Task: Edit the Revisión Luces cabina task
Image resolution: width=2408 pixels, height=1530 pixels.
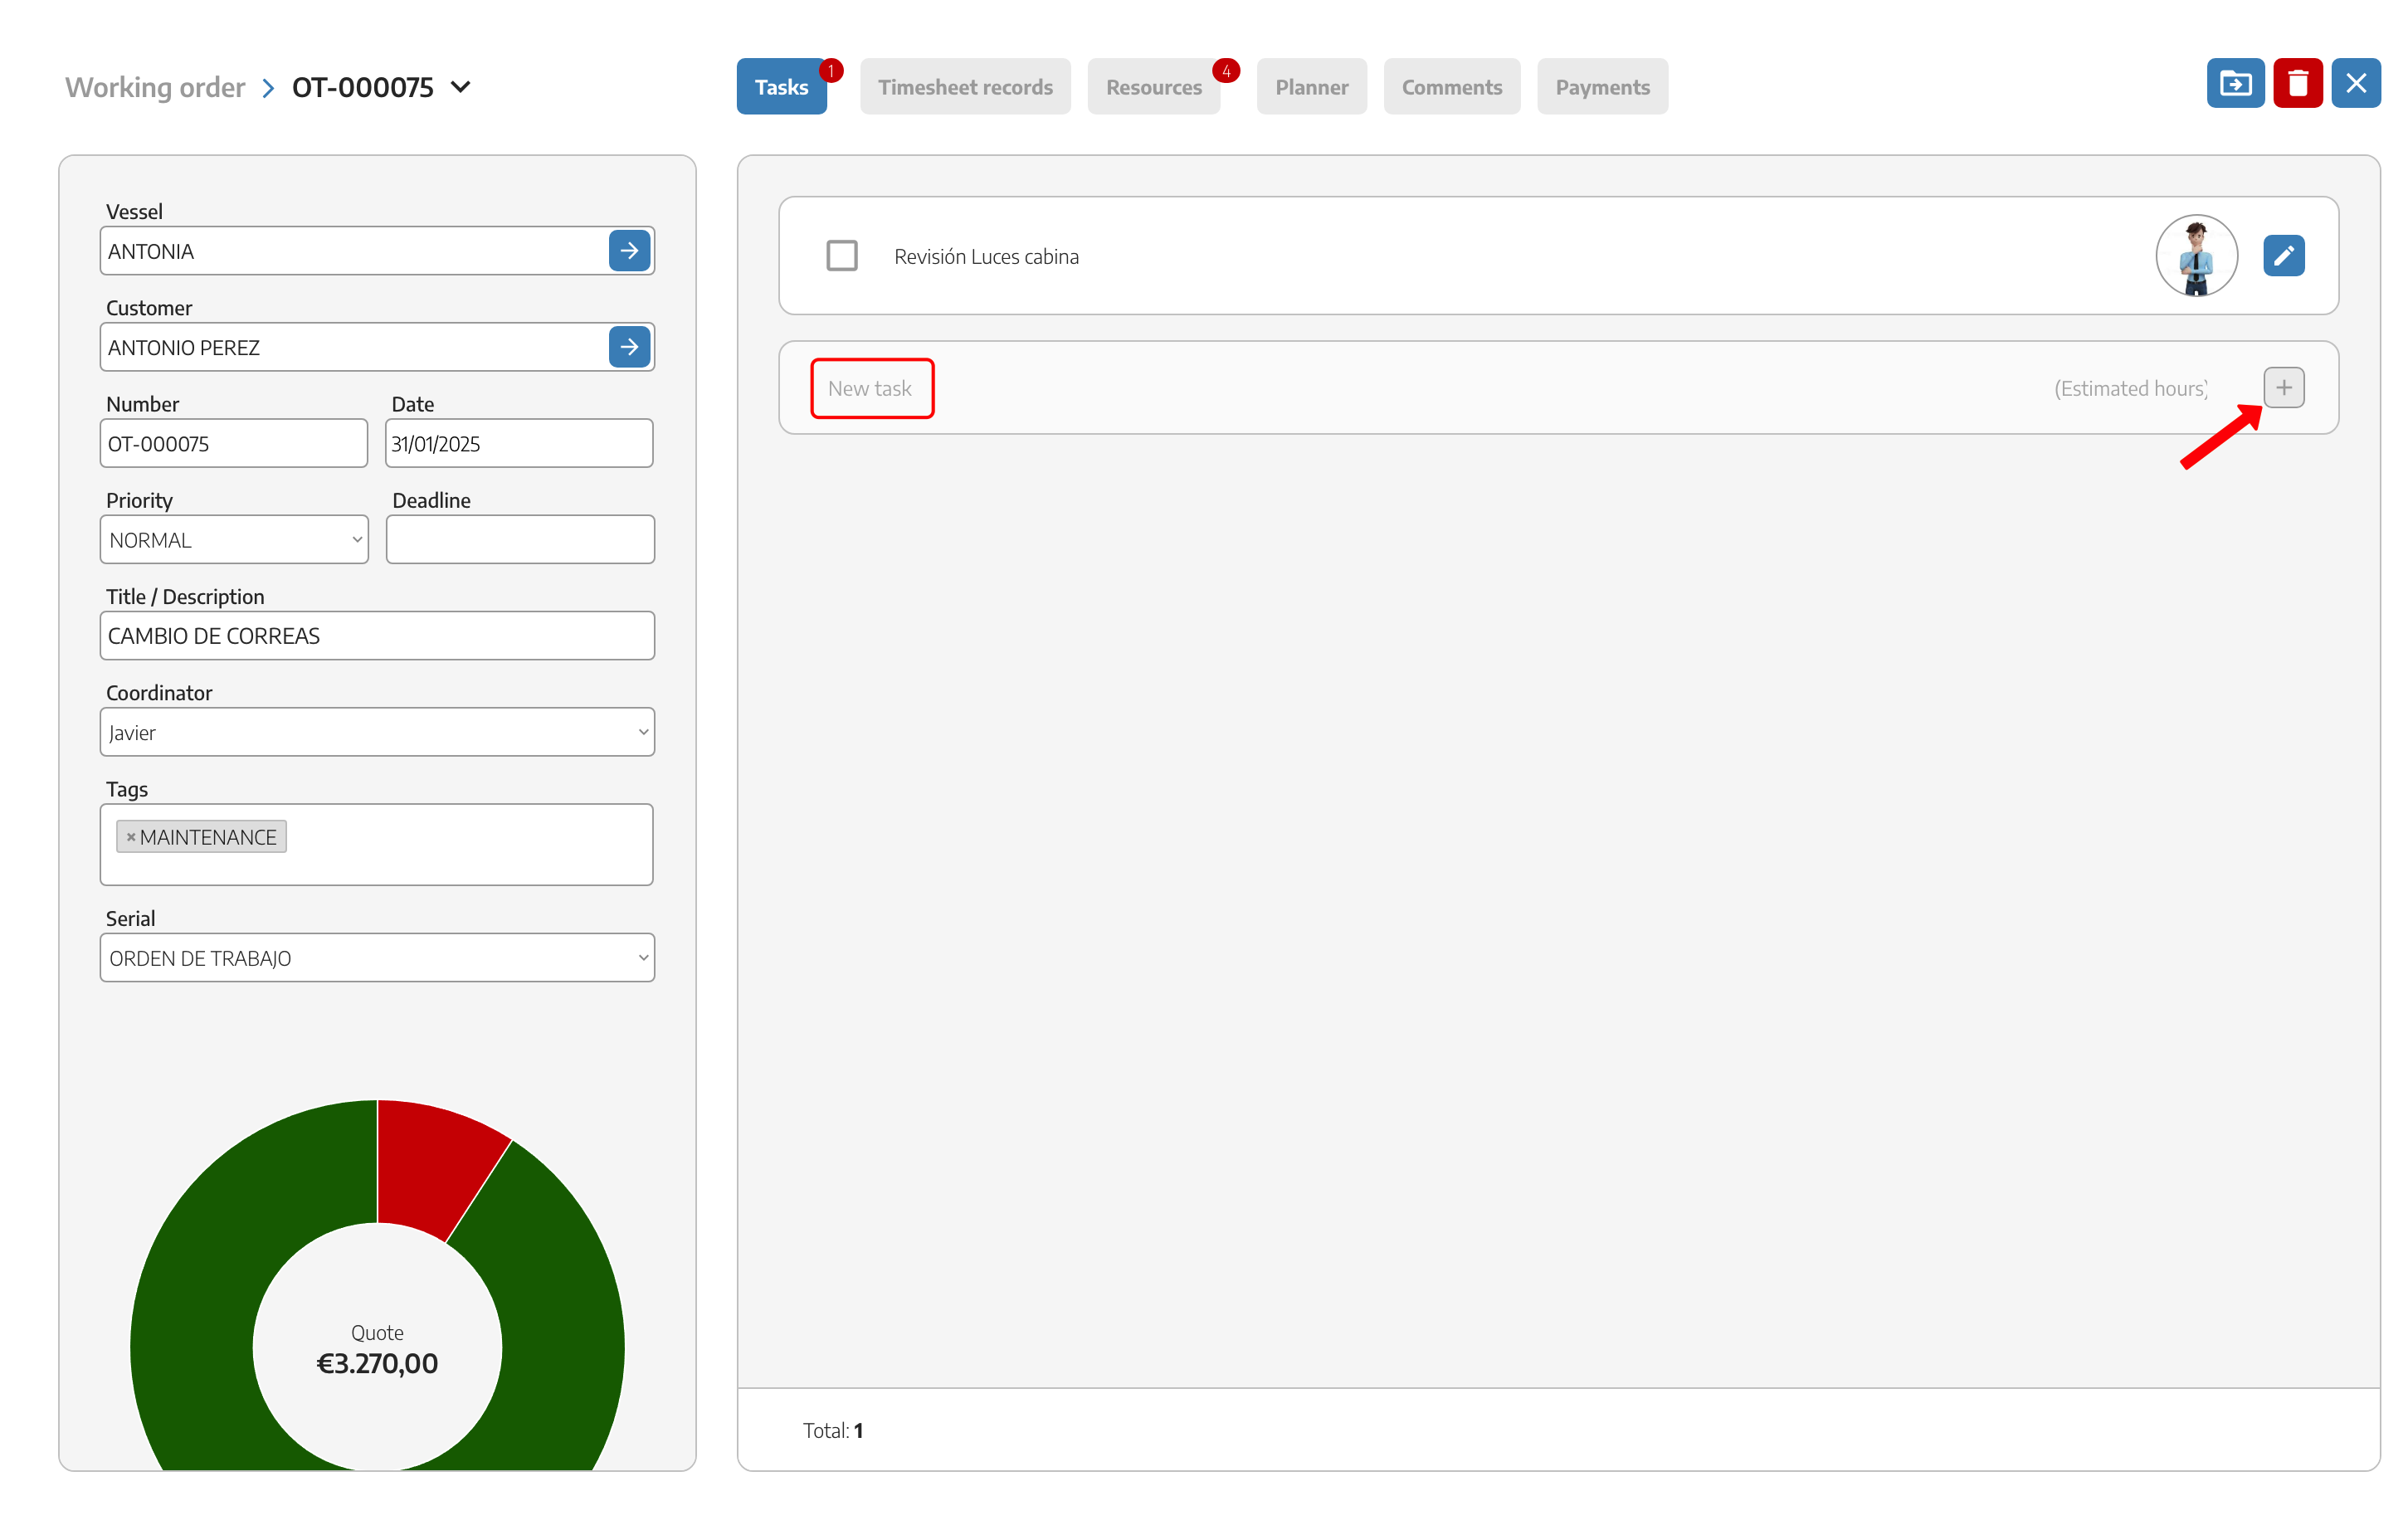Action: [x=2284, y=256]
